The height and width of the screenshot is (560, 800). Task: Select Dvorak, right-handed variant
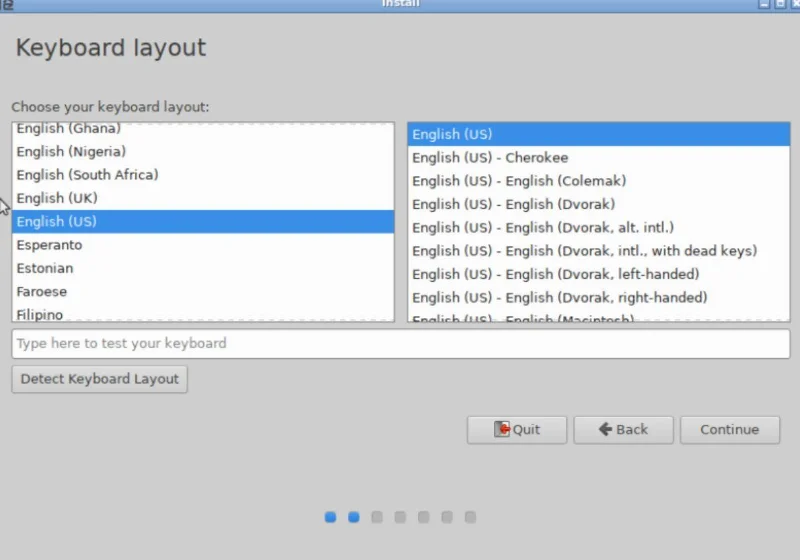tap(598, 298)
